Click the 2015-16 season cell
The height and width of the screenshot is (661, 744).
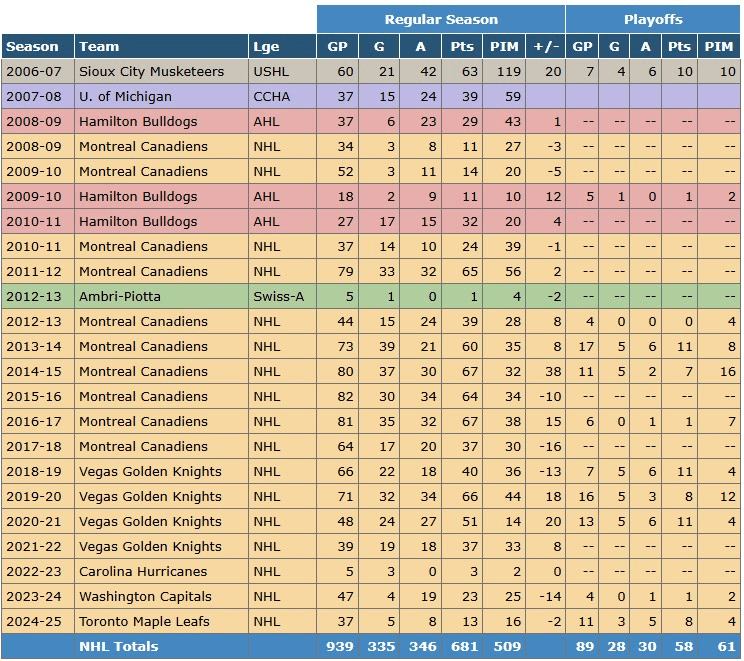click(37, 397)
